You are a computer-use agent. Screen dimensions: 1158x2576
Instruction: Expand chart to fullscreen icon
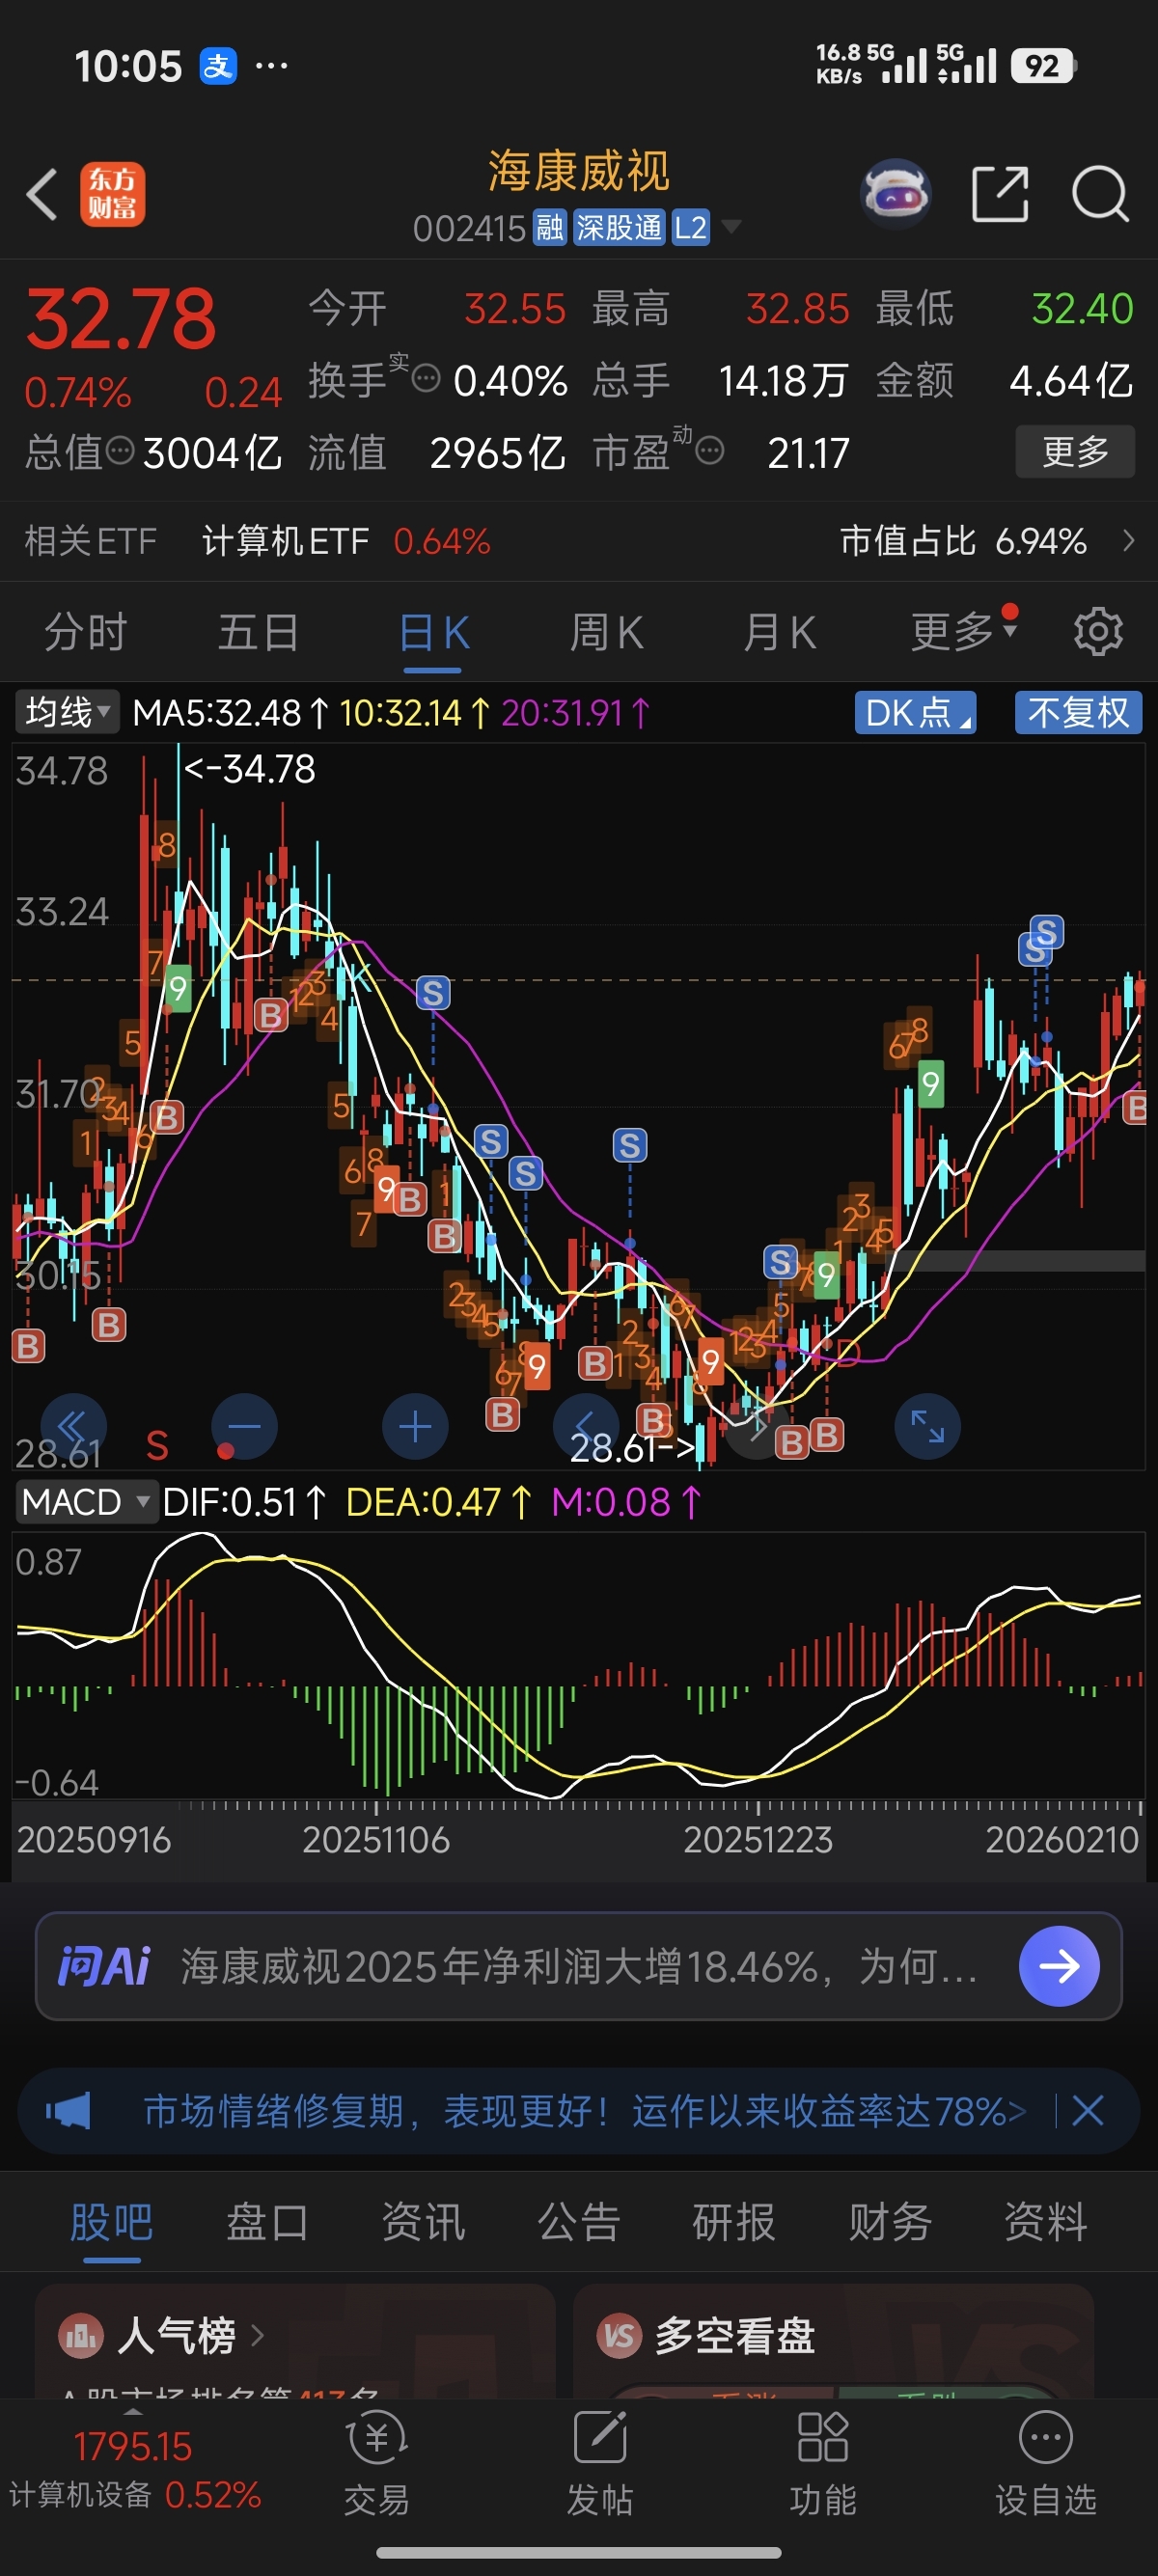click(x=927, y=1426)
